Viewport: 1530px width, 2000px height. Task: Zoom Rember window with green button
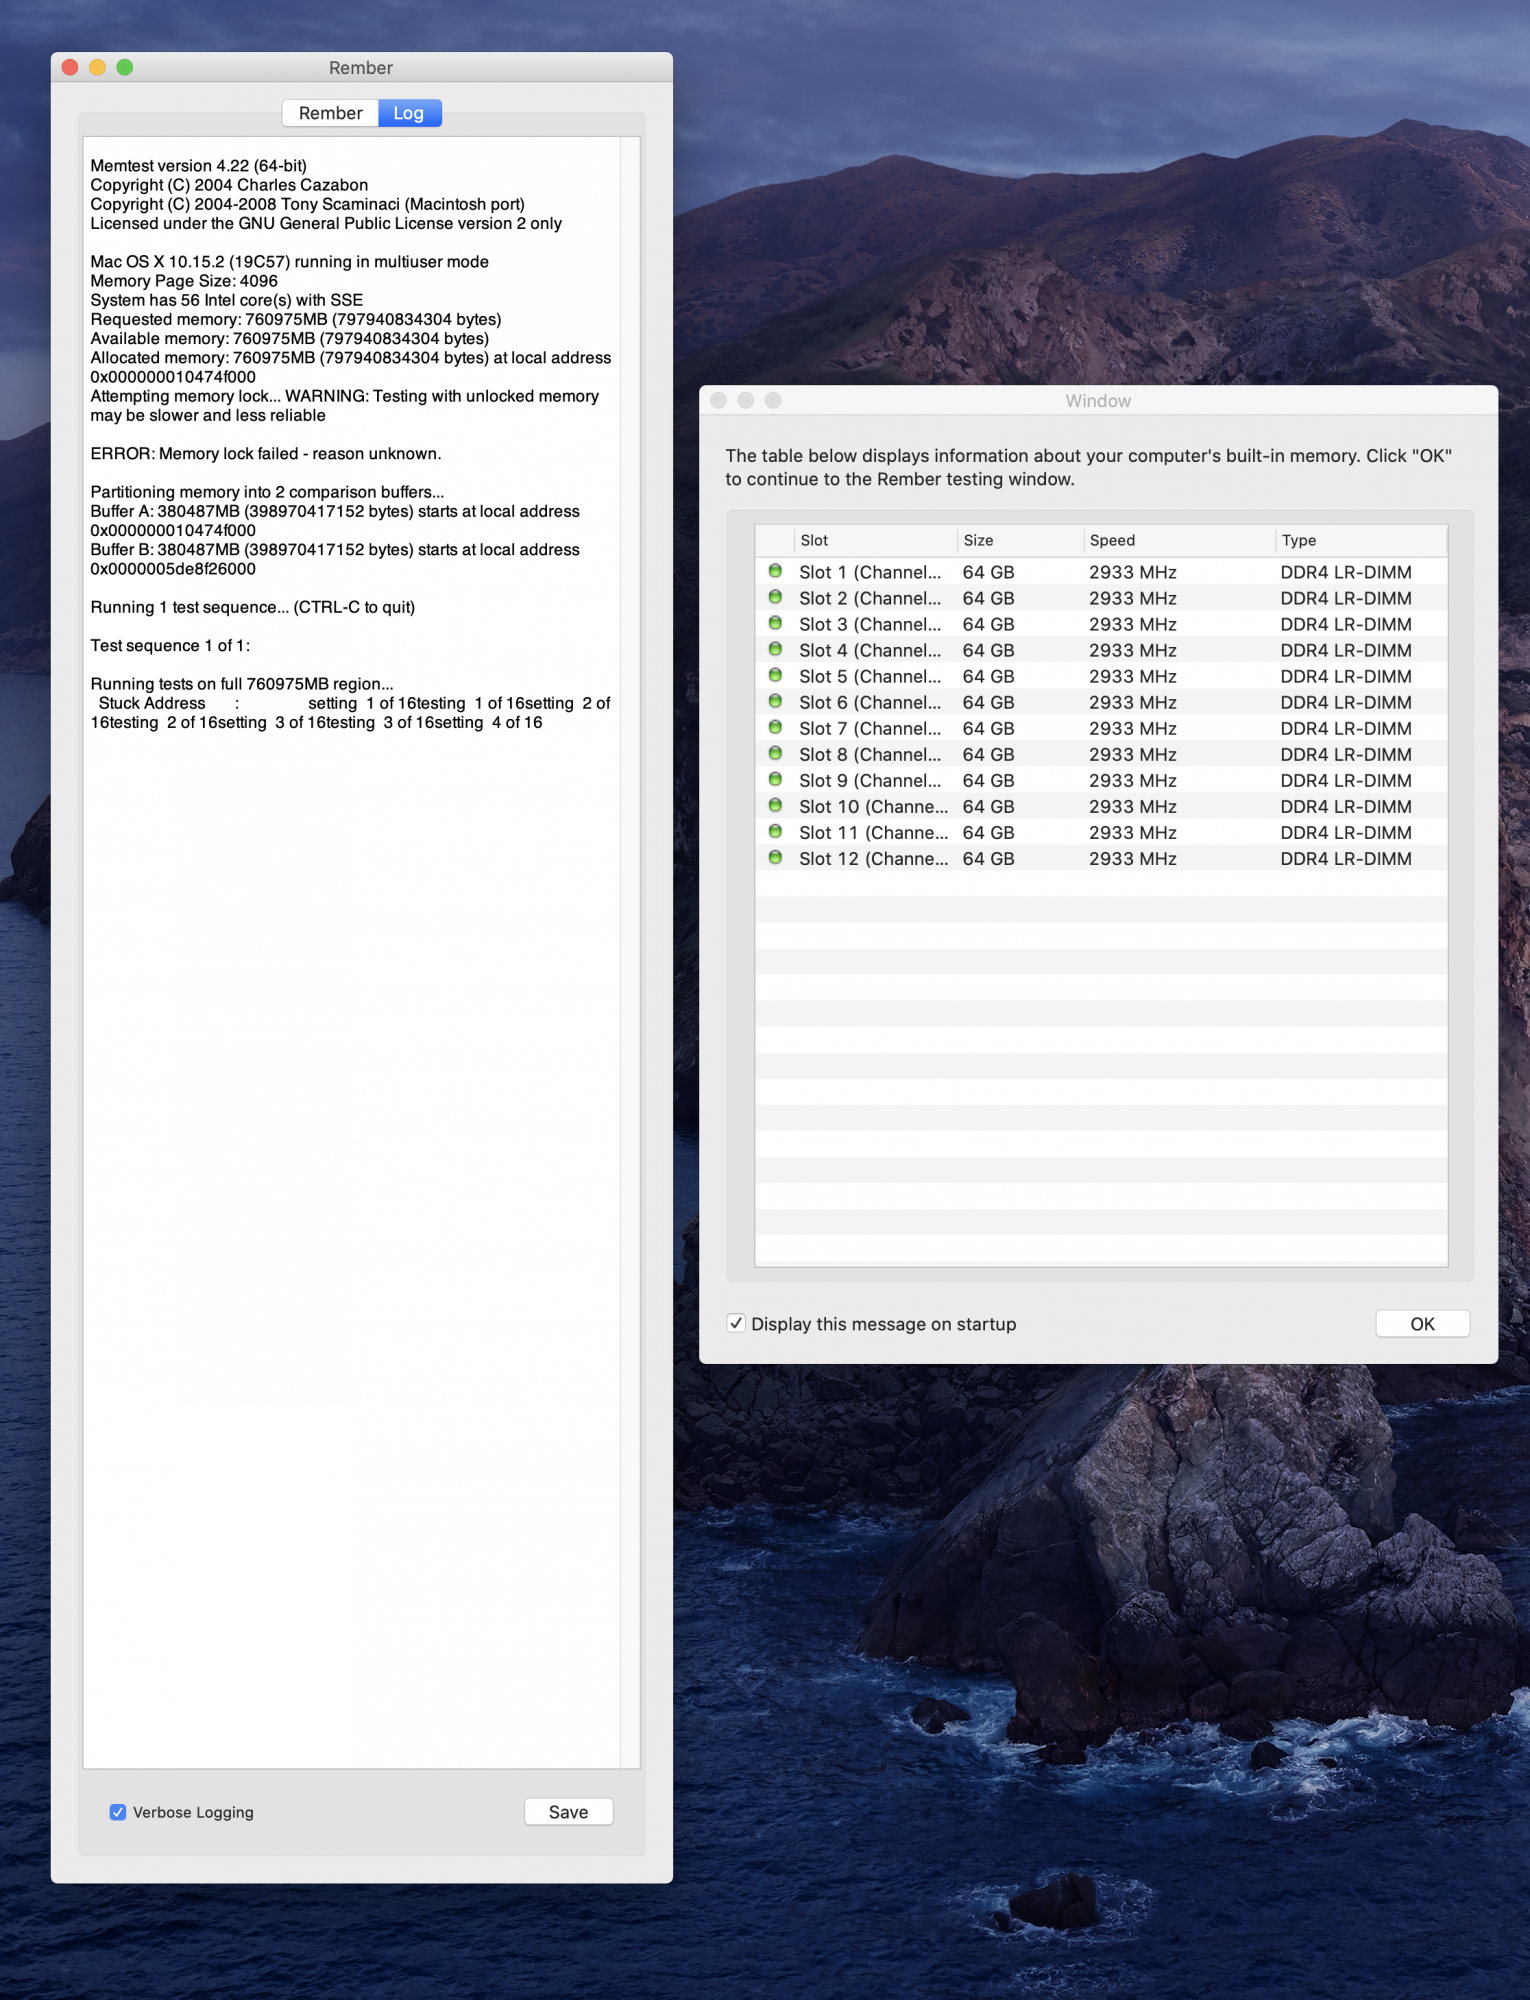coord(125,67)
